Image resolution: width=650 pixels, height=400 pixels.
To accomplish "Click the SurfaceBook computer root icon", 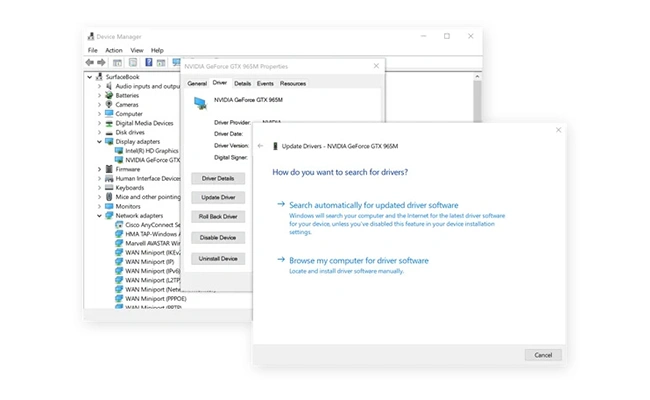I will tap(99, 77).
